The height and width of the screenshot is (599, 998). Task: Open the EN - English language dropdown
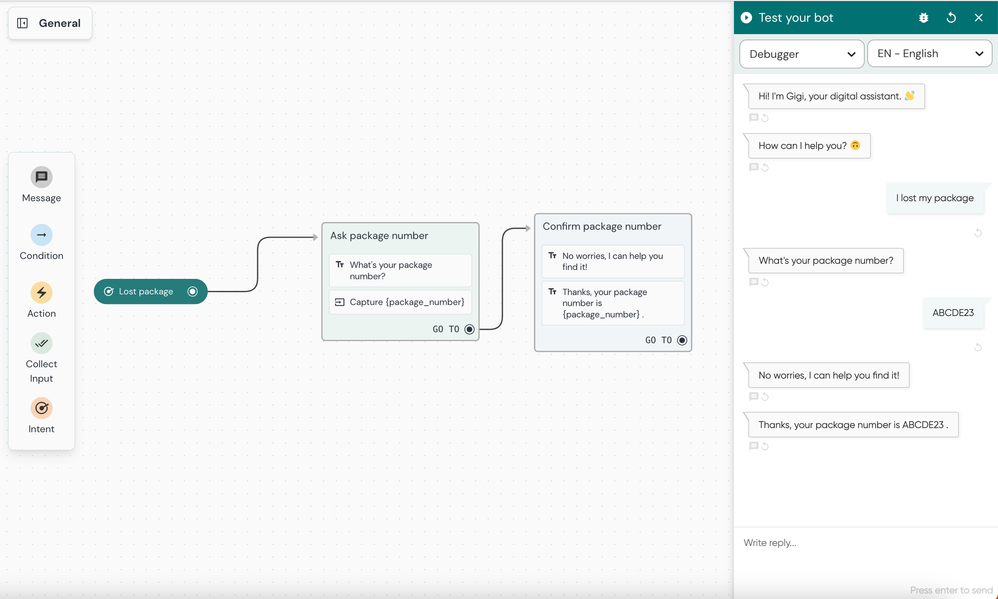(x=929, y=53)
